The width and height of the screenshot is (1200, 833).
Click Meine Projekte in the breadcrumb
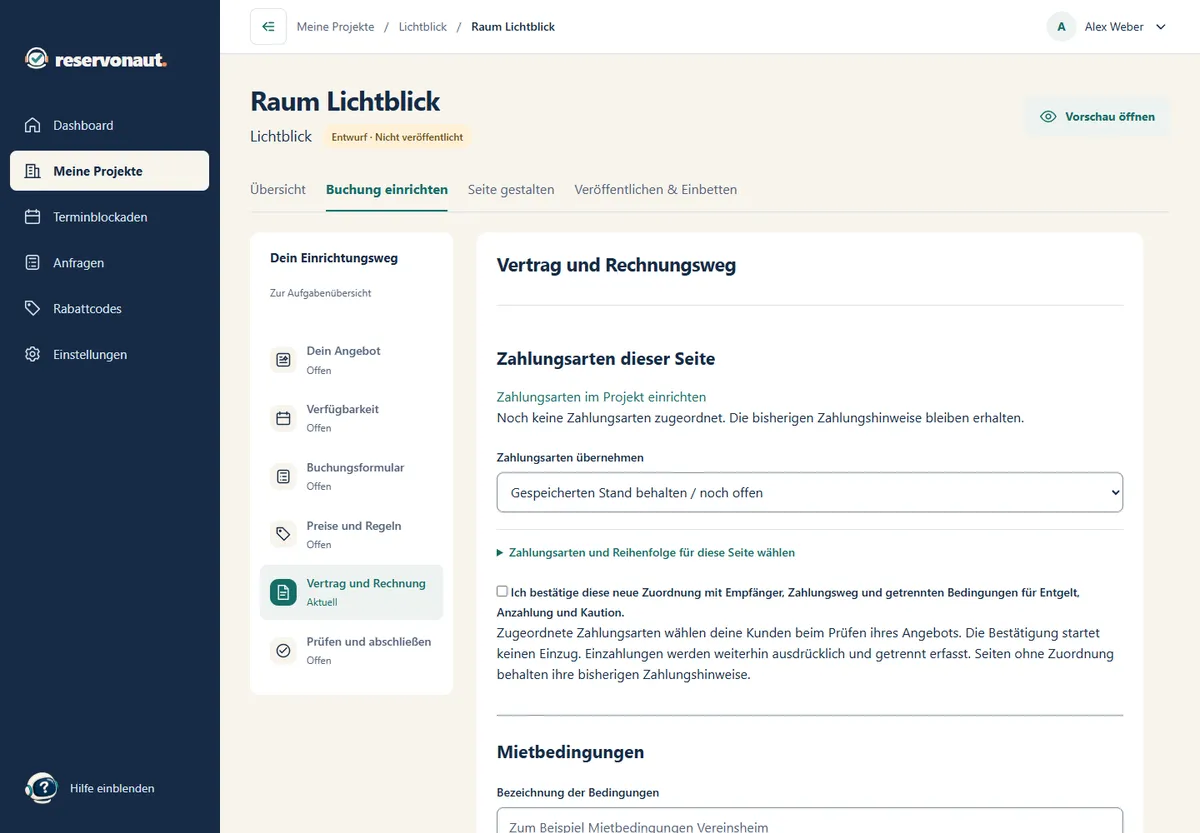pyautogui.click(x=335, y=27)
